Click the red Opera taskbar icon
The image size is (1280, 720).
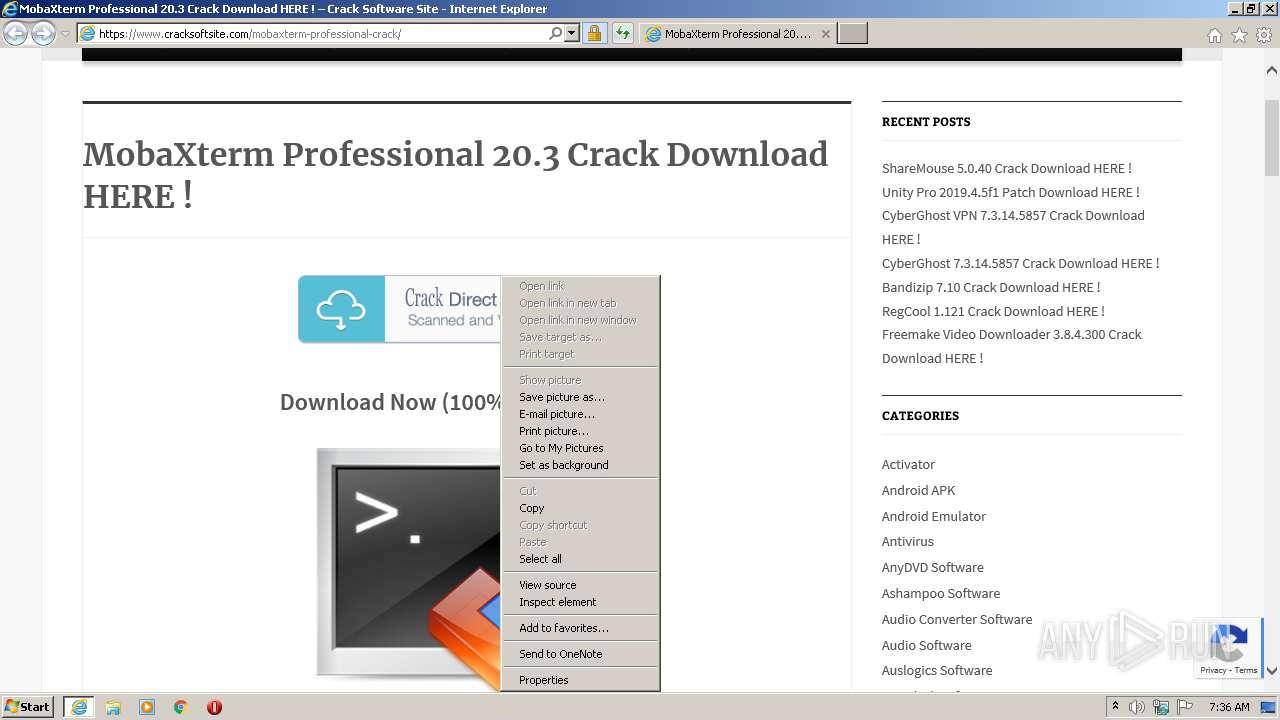[214, 707]
